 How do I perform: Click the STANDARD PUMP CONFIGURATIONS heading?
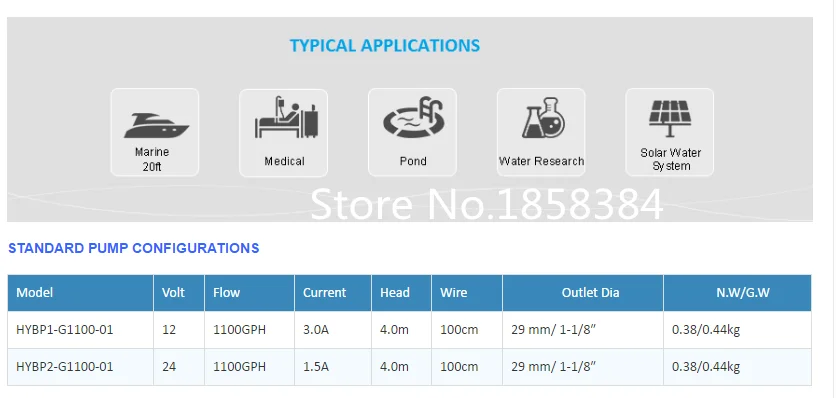[x=134, y=248]
